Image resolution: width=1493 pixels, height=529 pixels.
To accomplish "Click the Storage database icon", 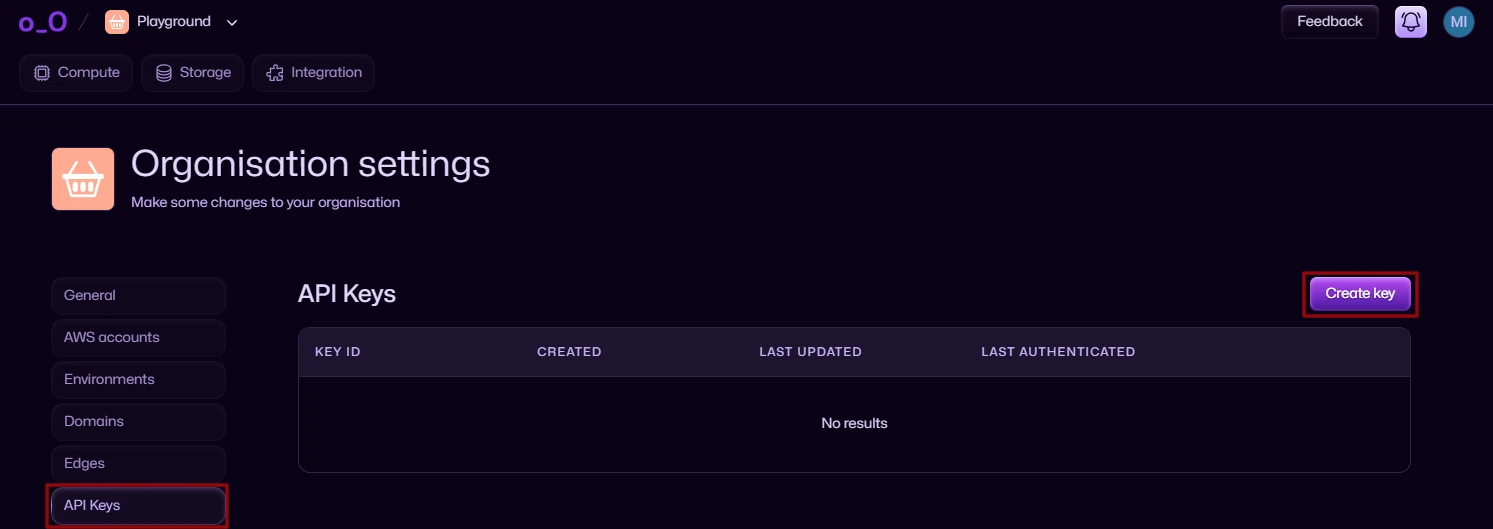I will [164, 73].
